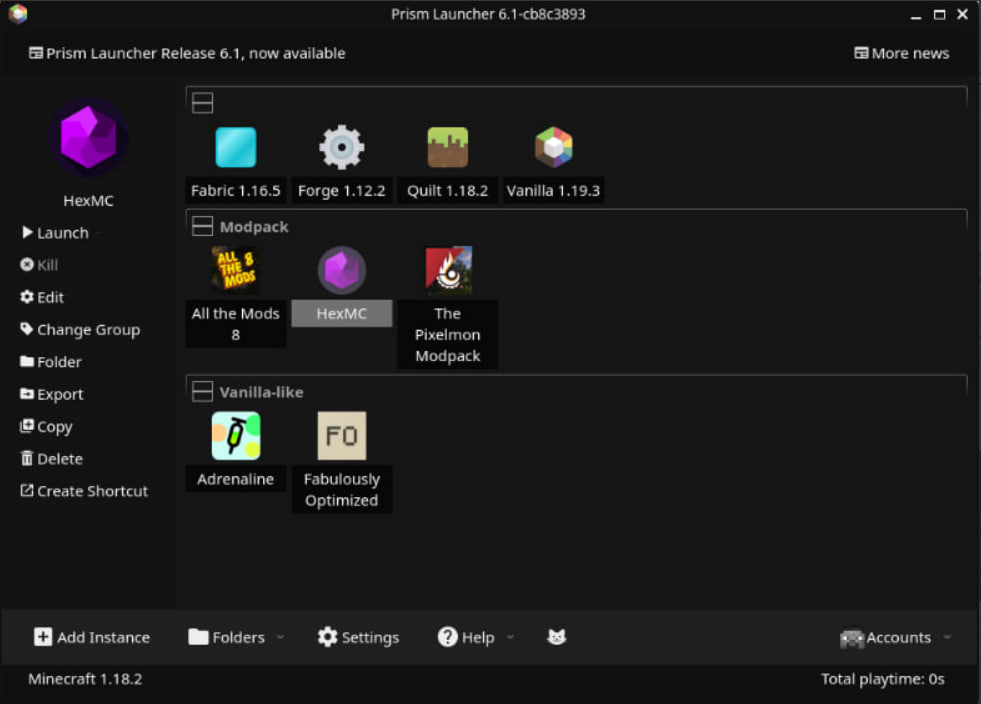Copy the selected instance
The image size is (981, 704).
click(46, 427)
